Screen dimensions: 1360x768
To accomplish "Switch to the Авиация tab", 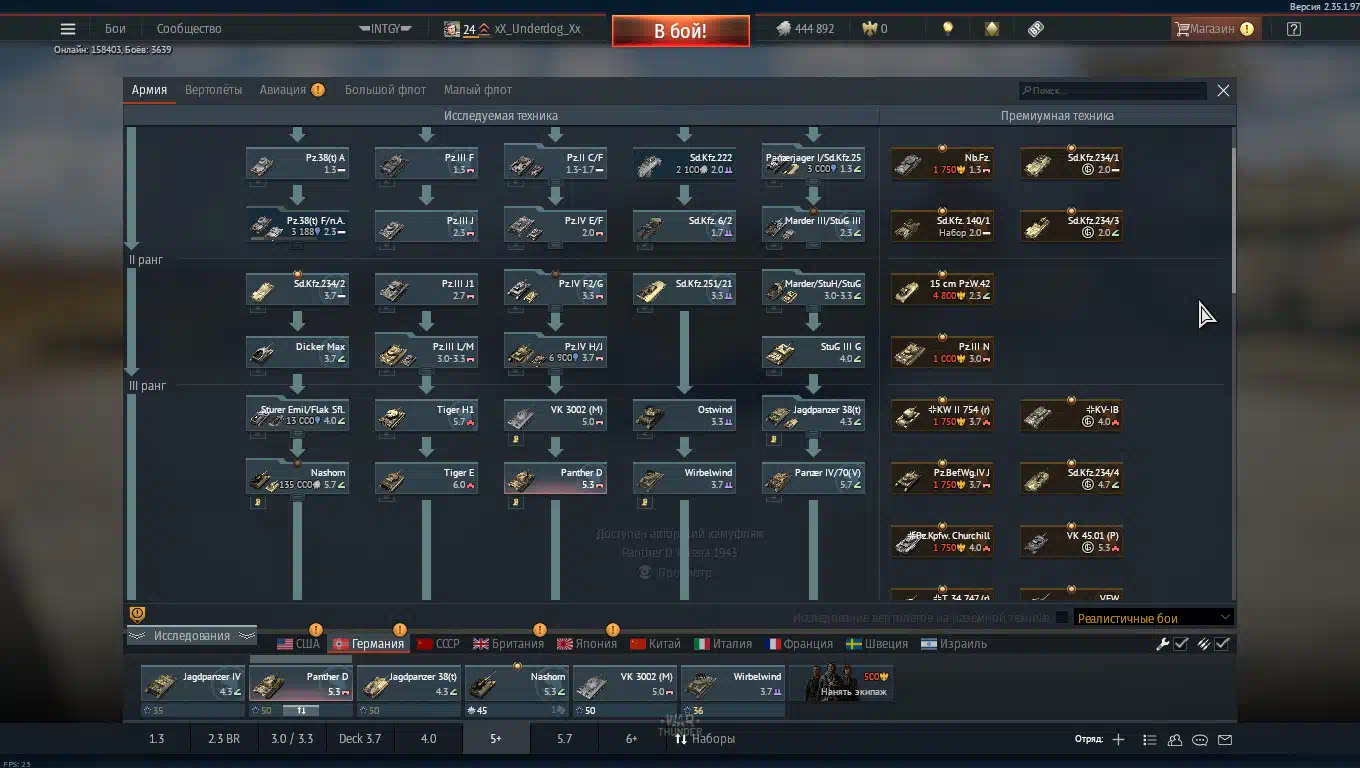I will coord(283,90).
